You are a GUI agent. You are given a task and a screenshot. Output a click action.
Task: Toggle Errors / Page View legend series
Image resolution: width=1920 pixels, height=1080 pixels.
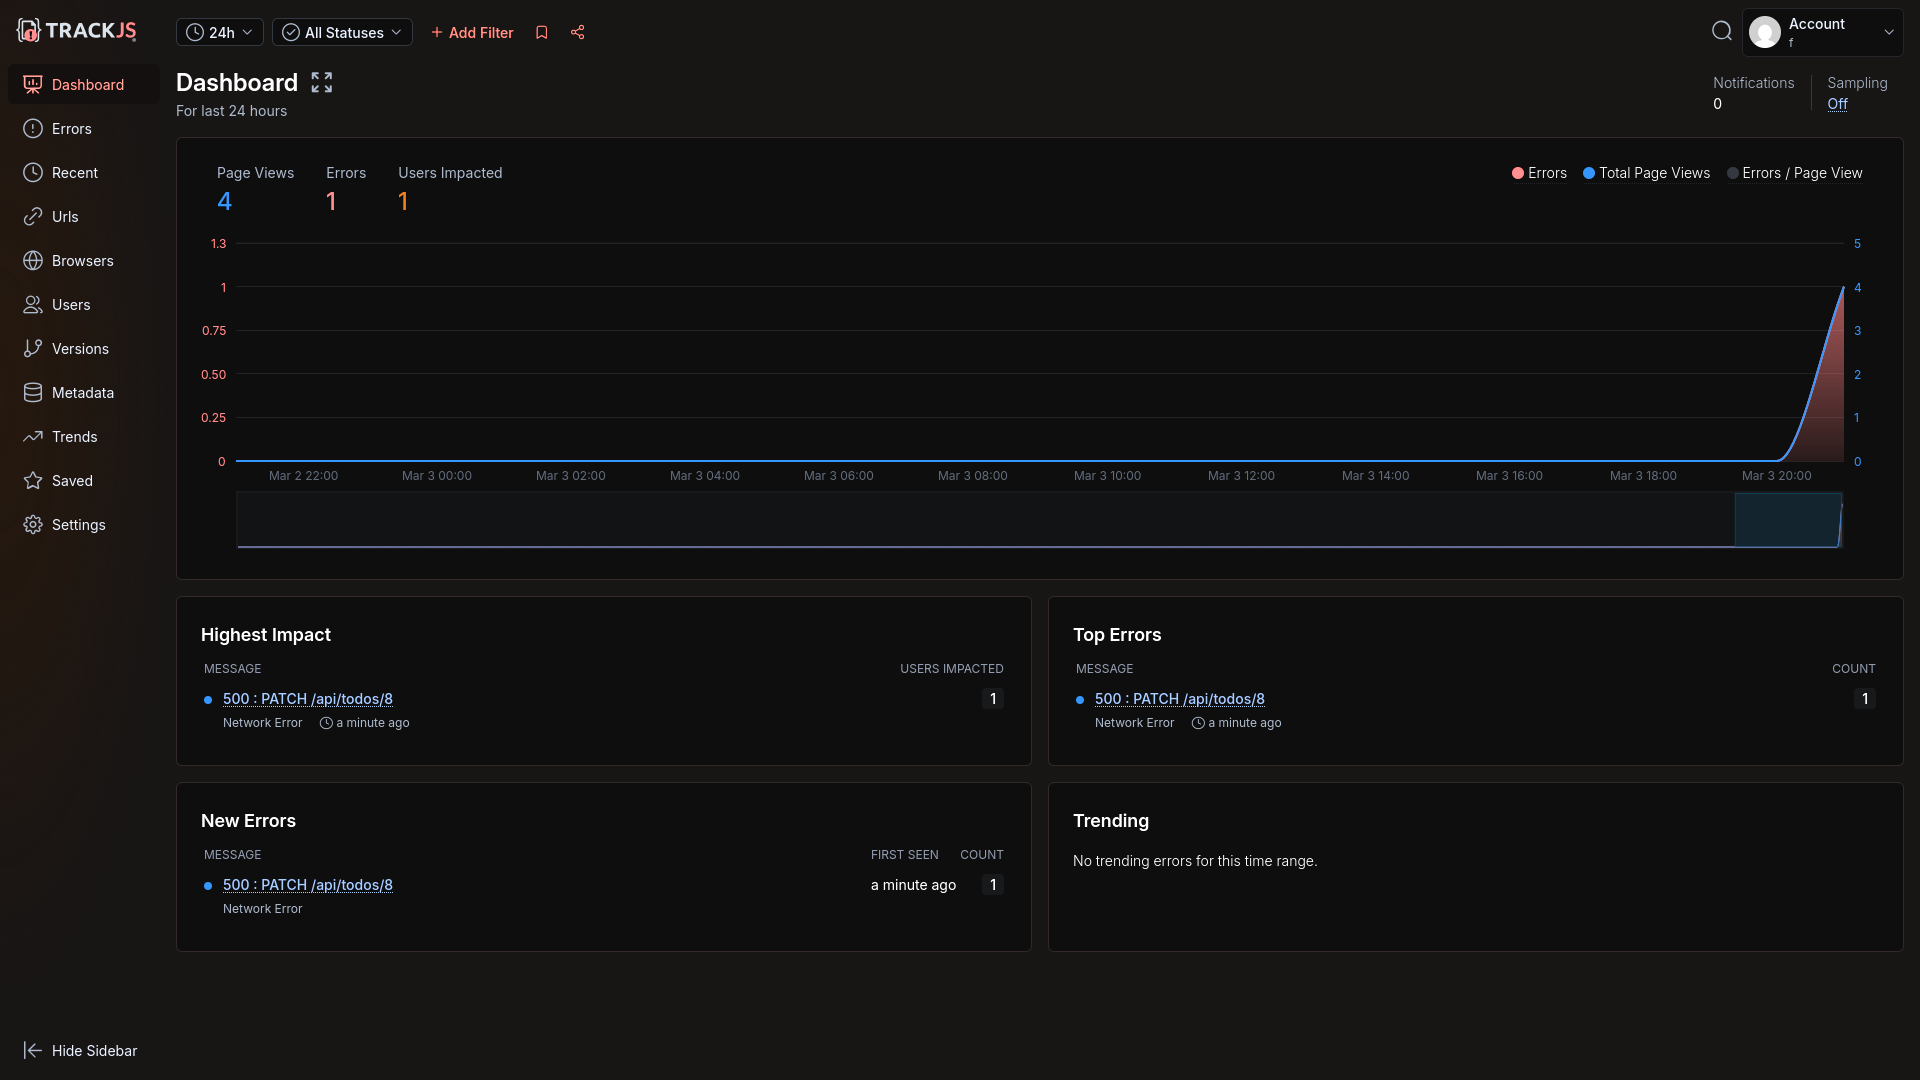(x=1794, y=173)
